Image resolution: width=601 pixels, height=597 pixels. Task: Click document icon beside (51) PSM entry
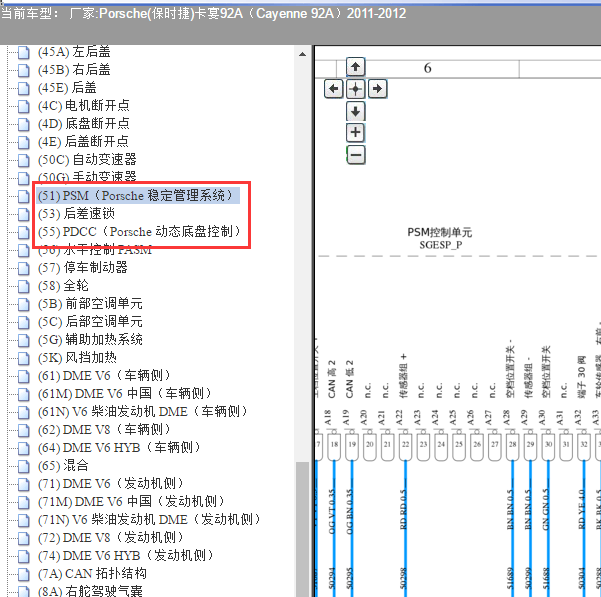tap(24, 196)
